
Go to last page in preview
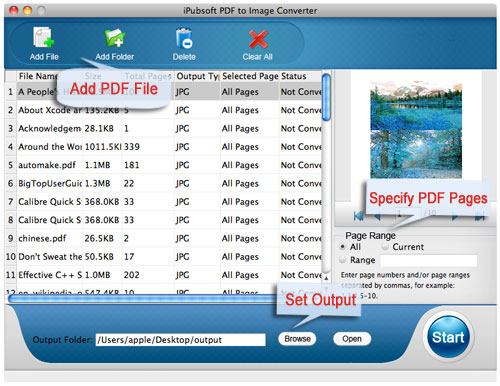(480, 217)
